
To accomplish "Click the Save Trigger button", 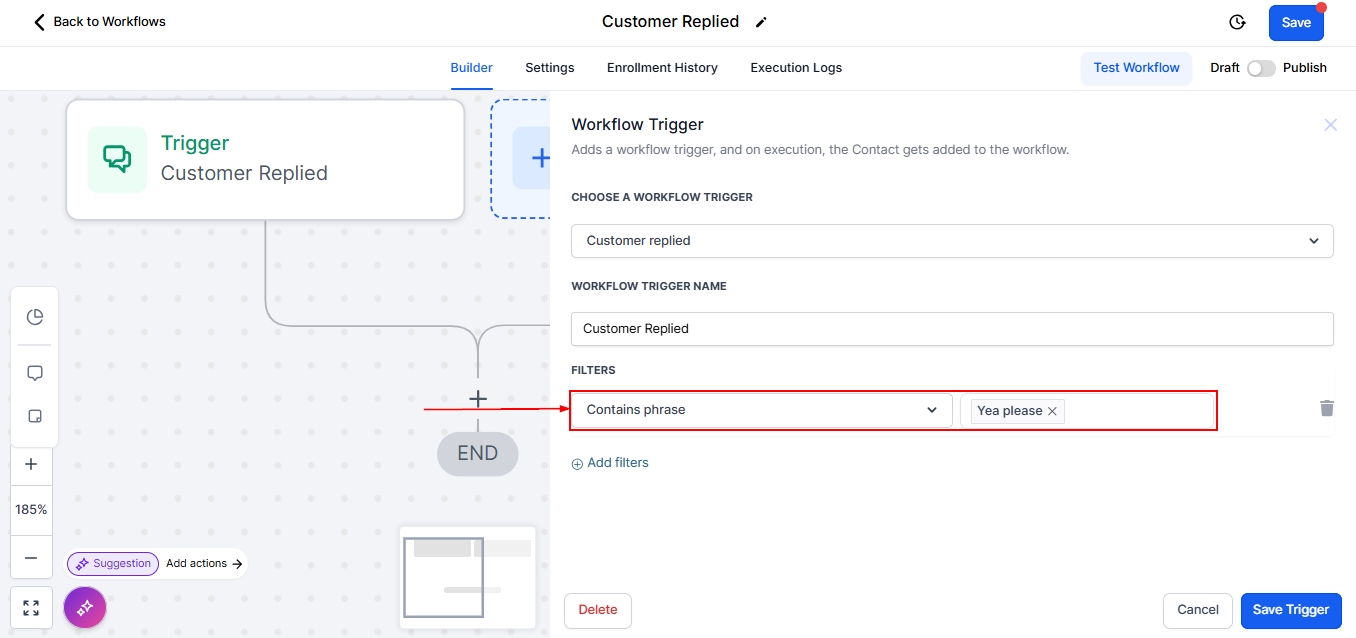I will [x=1290, y=610].
